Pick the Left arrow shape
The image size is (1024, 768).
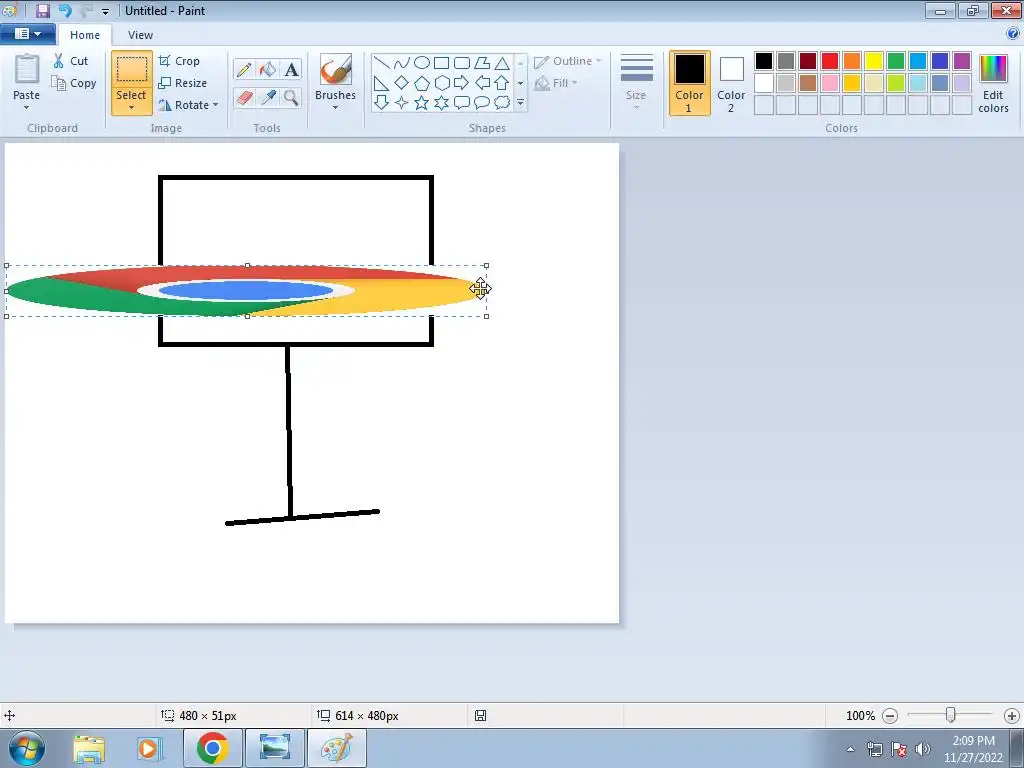point(482,83)
